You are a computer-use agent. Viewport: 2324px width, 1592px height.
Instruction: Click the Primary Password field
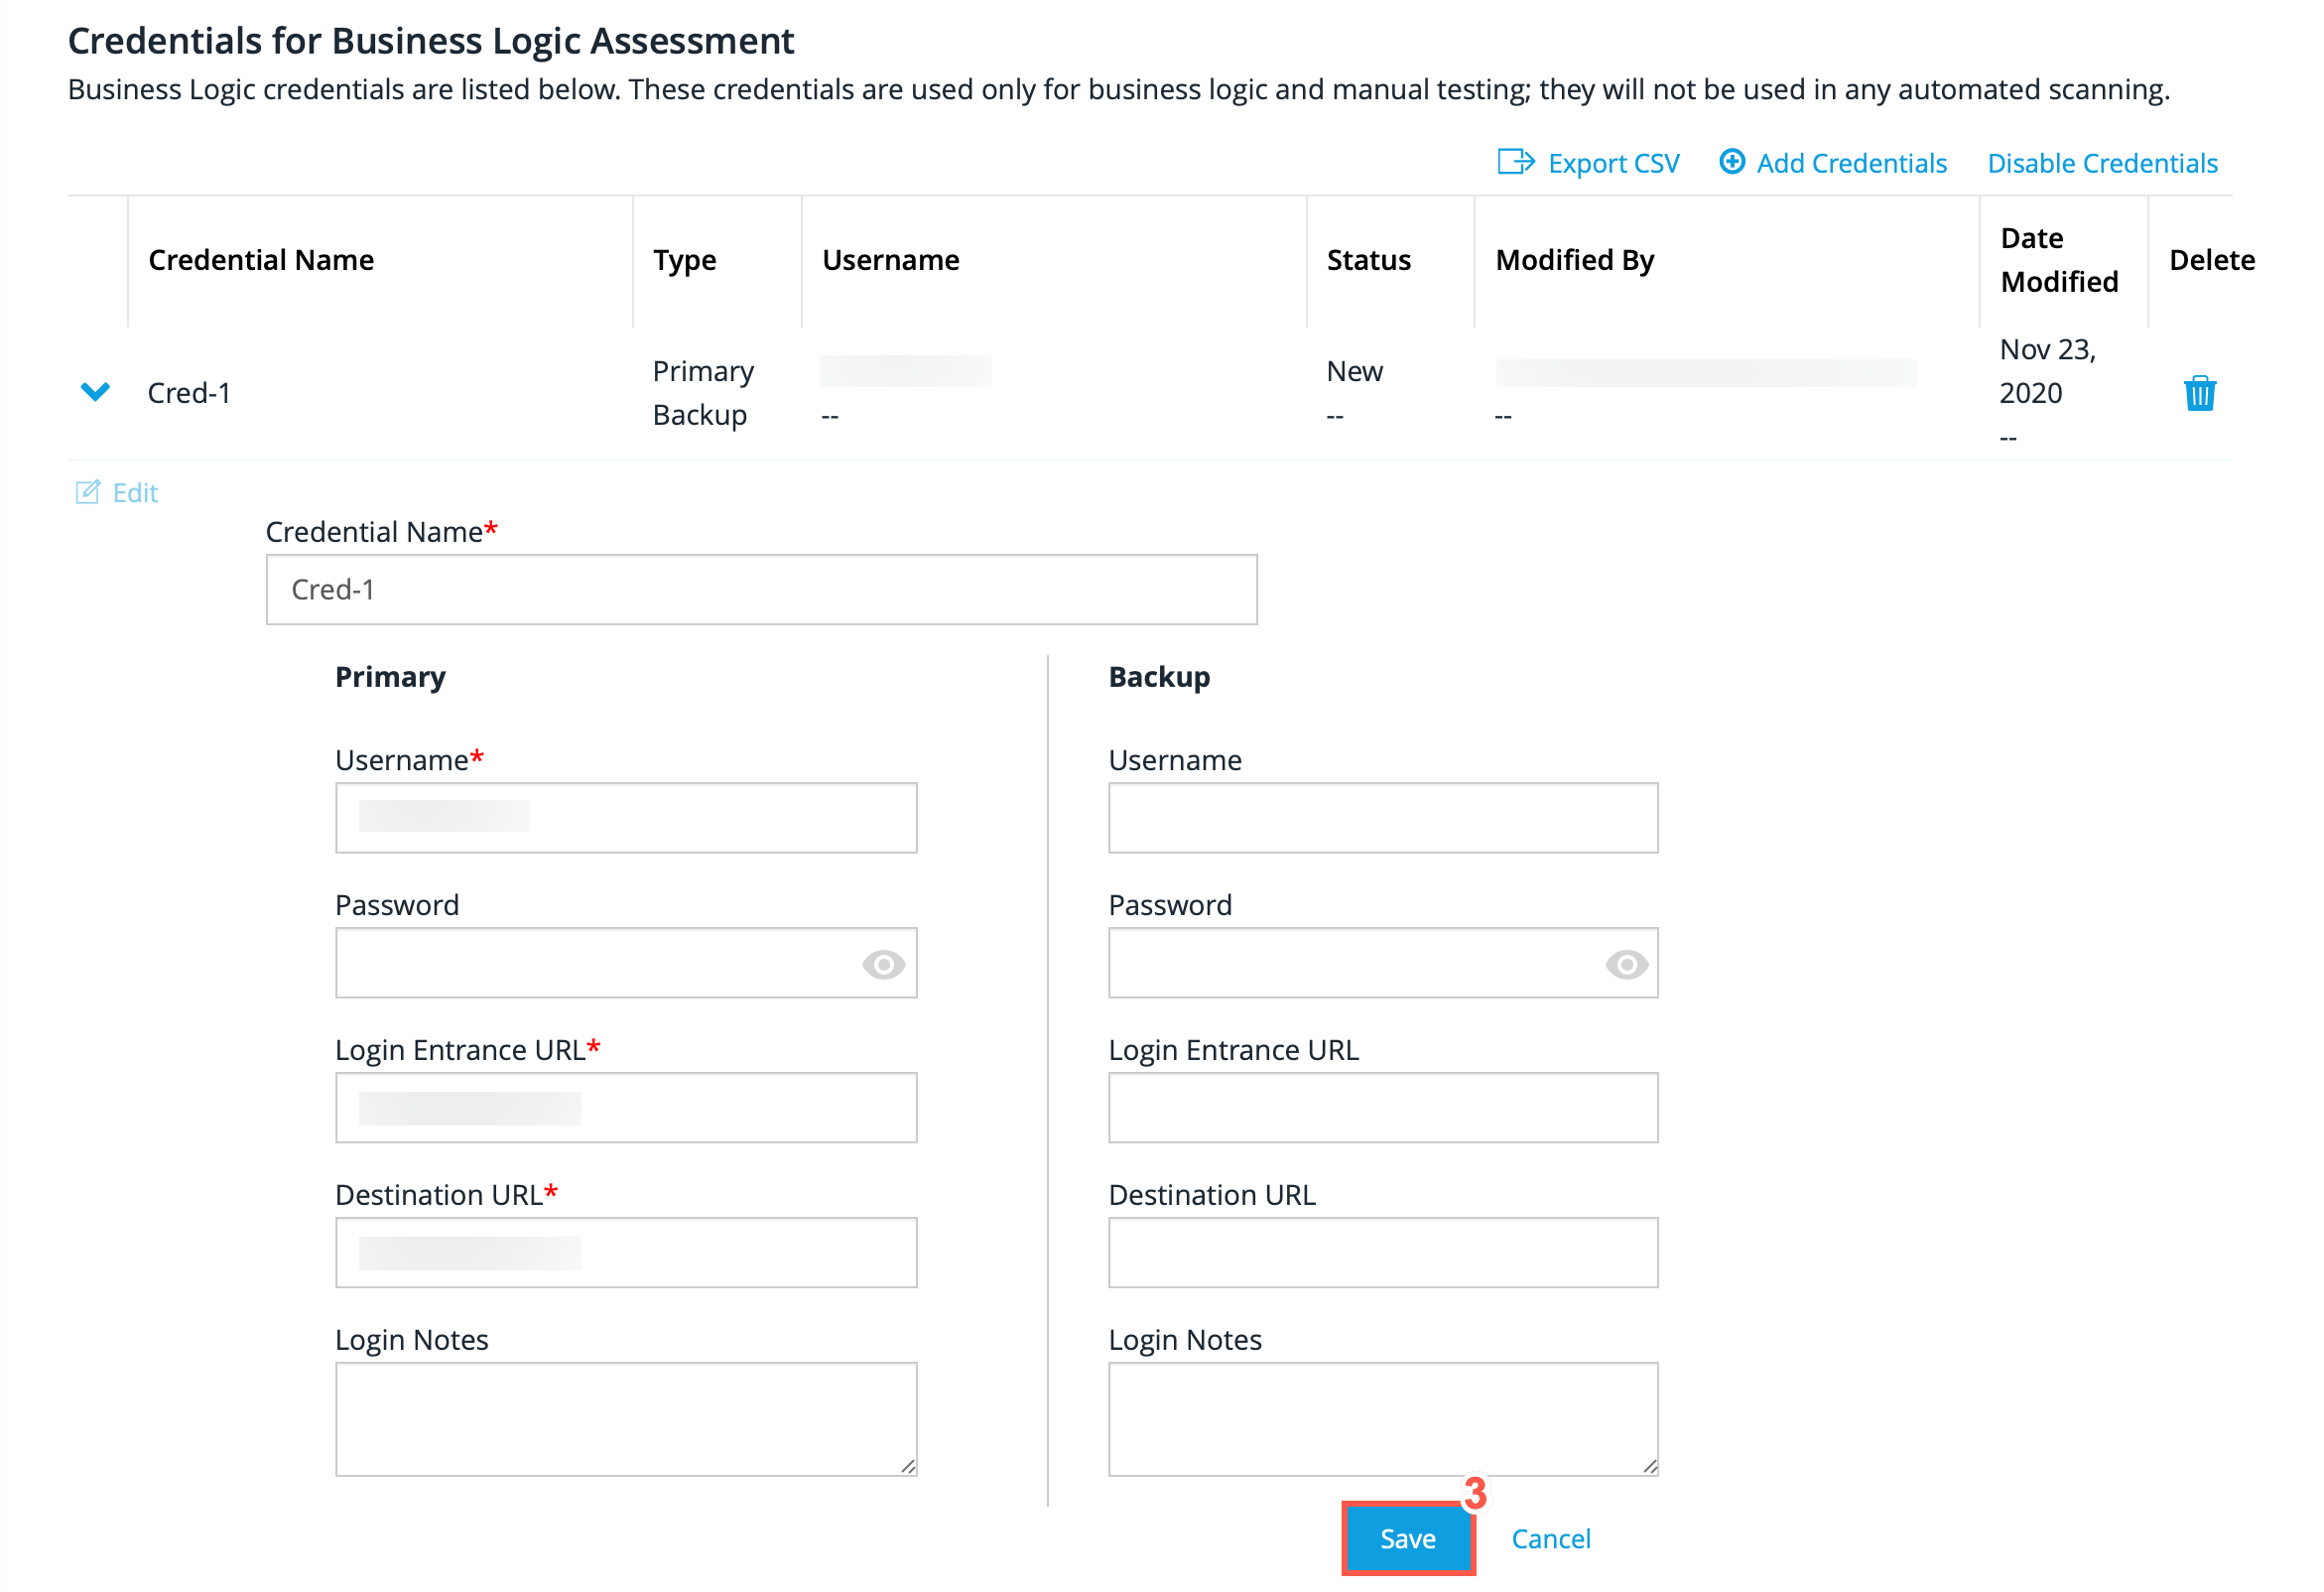626,963
